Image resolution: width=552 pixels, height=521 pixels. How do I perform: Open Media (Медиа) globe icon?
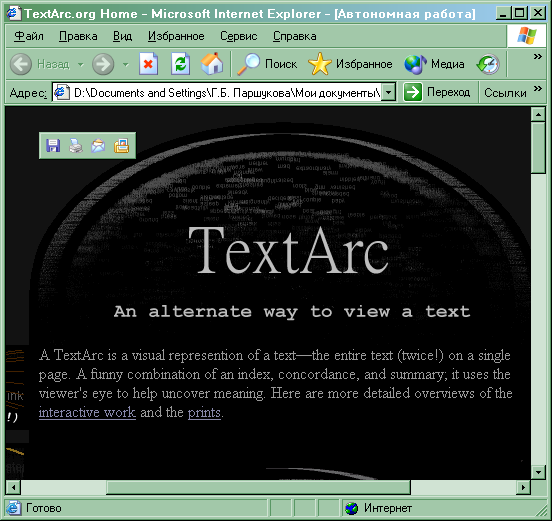point(415,64)
